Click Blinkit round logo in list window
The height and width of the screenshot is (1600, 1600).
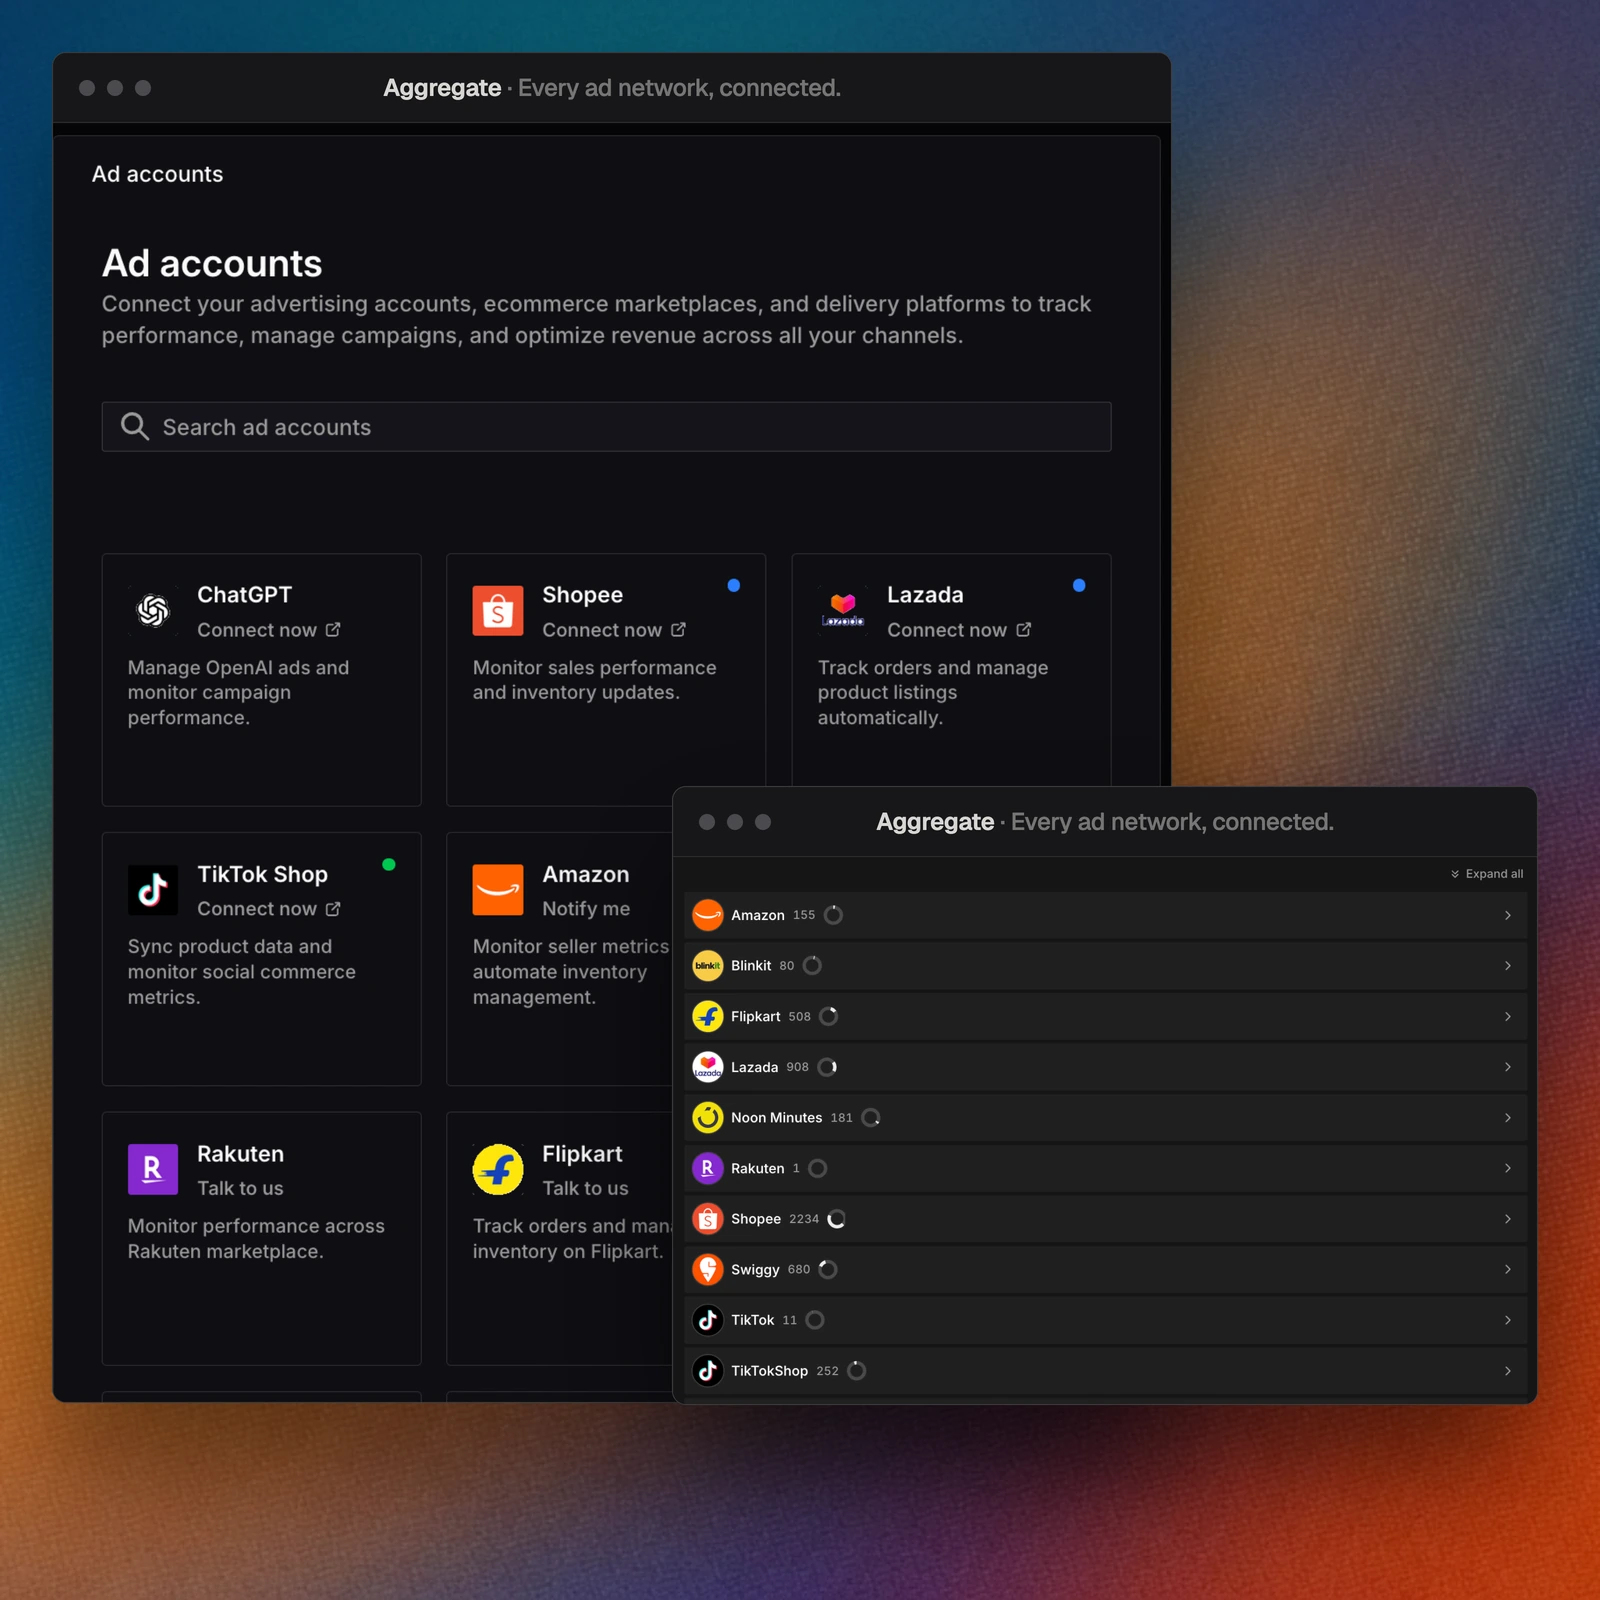pos(708,966)
